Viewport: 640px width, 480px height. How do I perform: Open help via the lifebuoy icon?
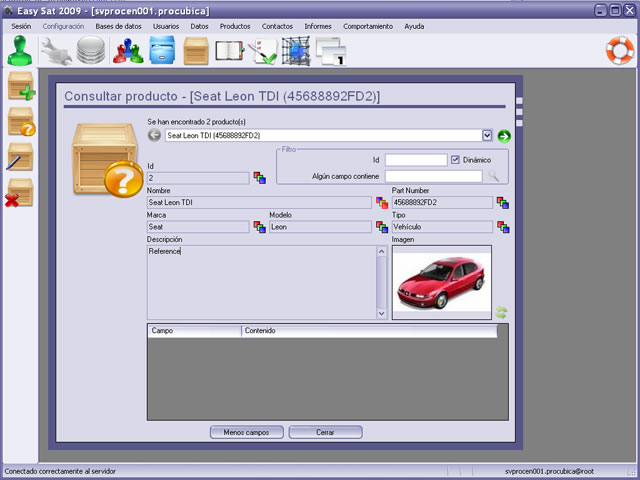pyautogui.click(x=620, y=51)
